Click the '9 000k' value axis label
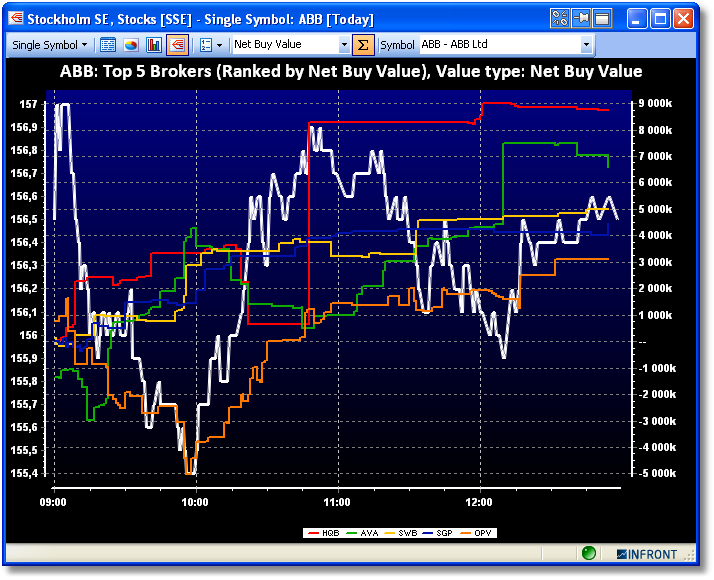This screenshot has width=714, height=580. pyautogui.click(x=655, y=103)
